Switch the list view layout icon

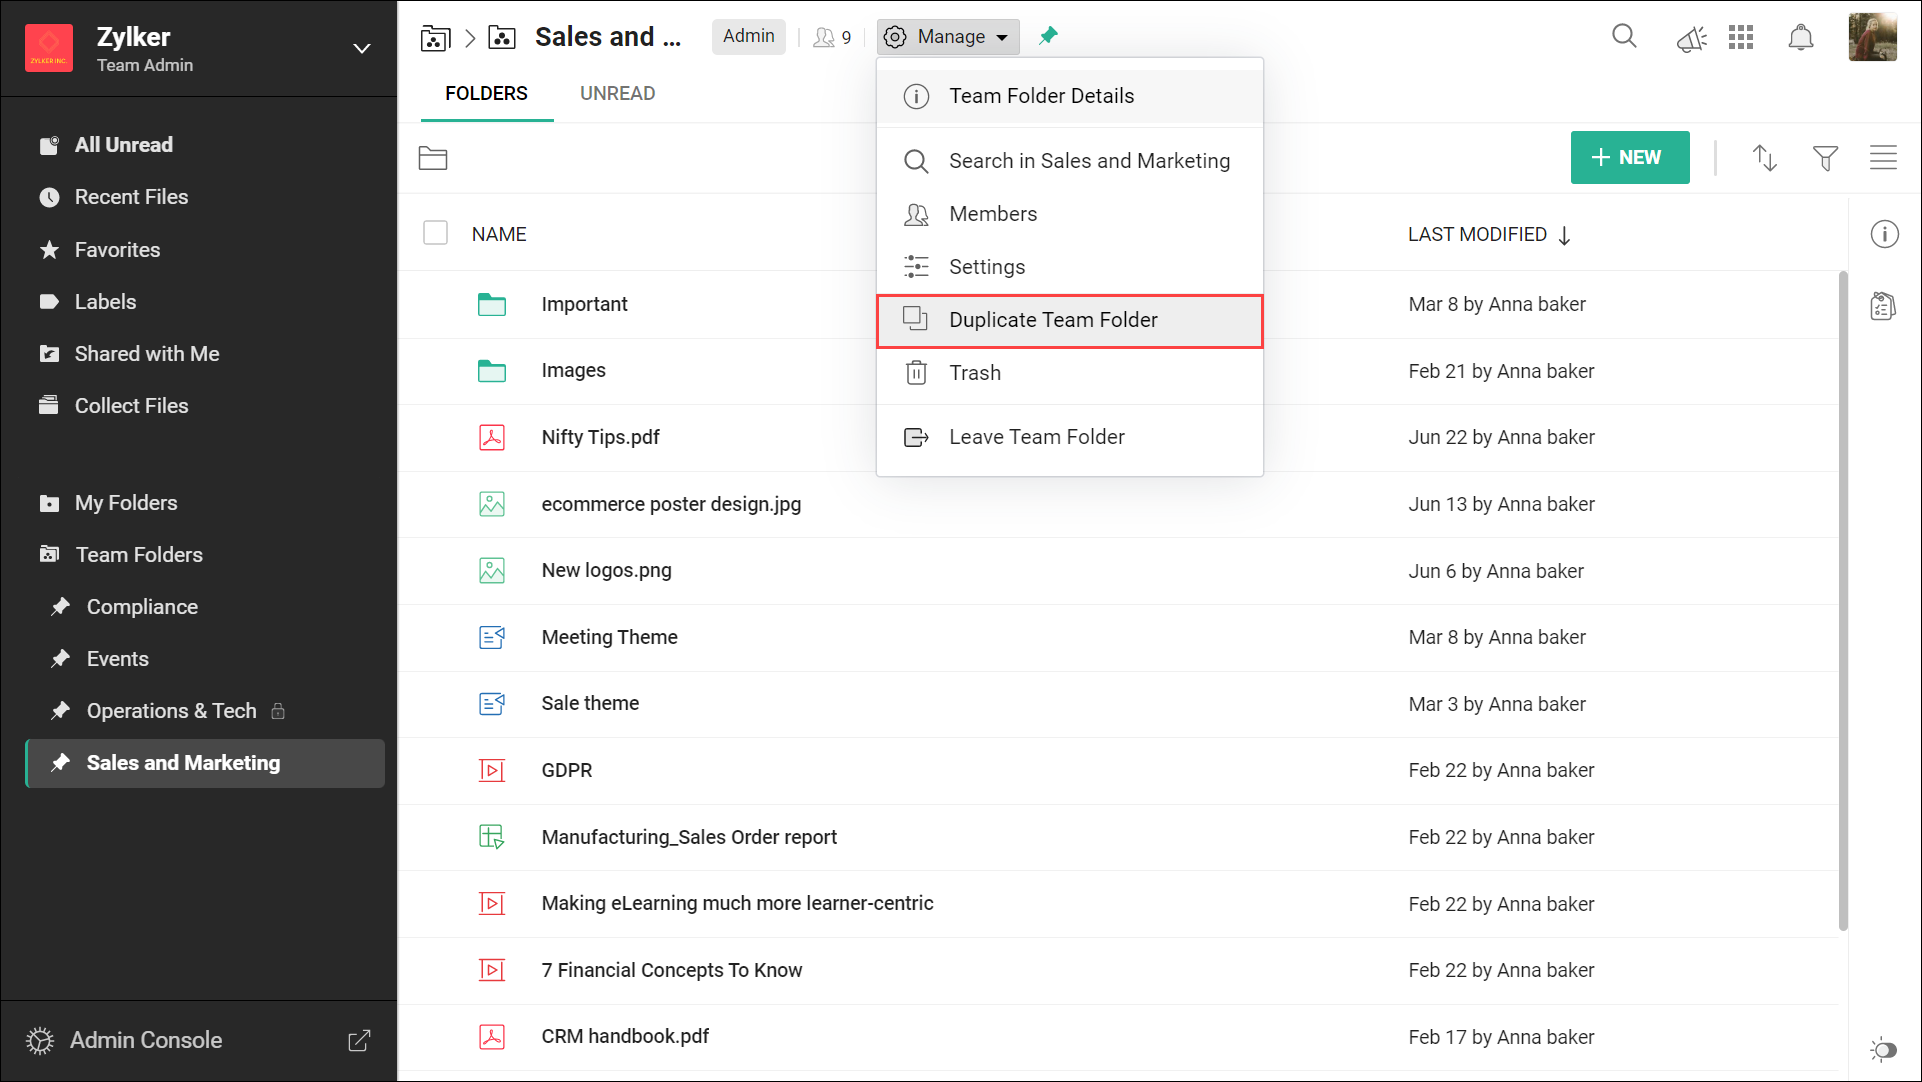click(x=1883, y=158)
